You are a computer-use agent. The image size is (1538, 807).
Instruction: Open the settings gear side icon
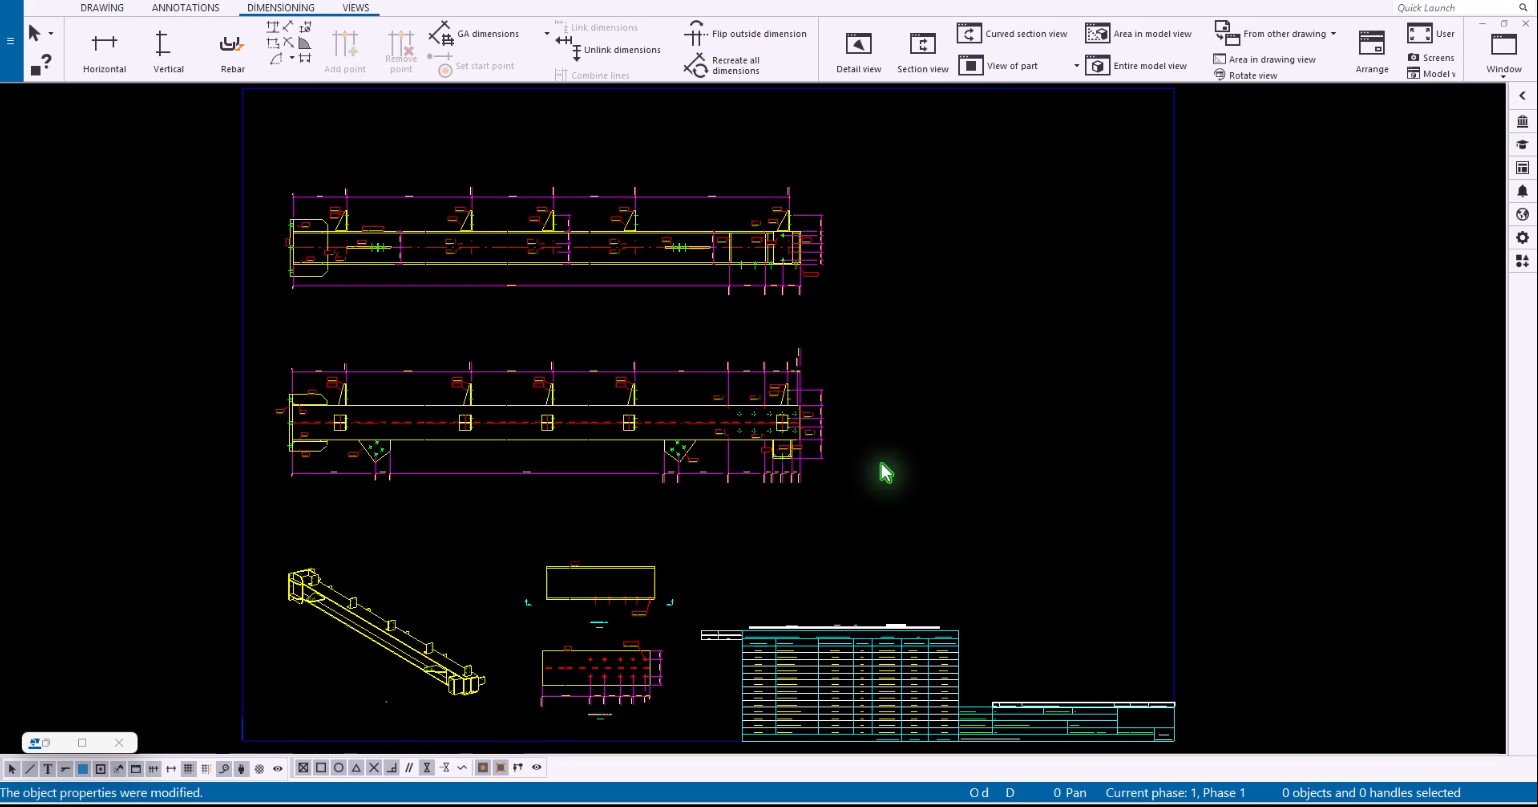click(x=1522, y=237)
